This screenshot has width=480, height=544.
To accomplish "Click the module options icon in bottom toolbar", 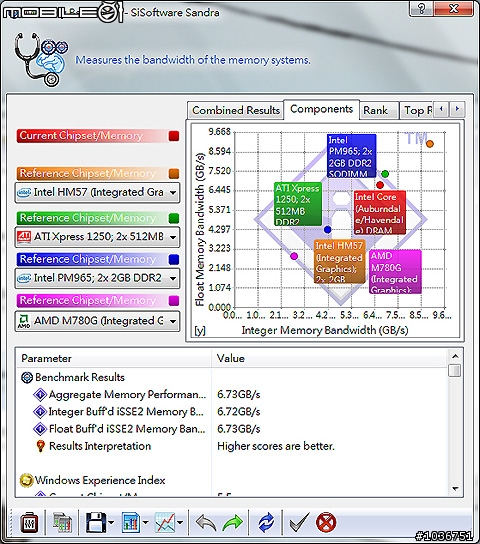I will pos(29,522).
